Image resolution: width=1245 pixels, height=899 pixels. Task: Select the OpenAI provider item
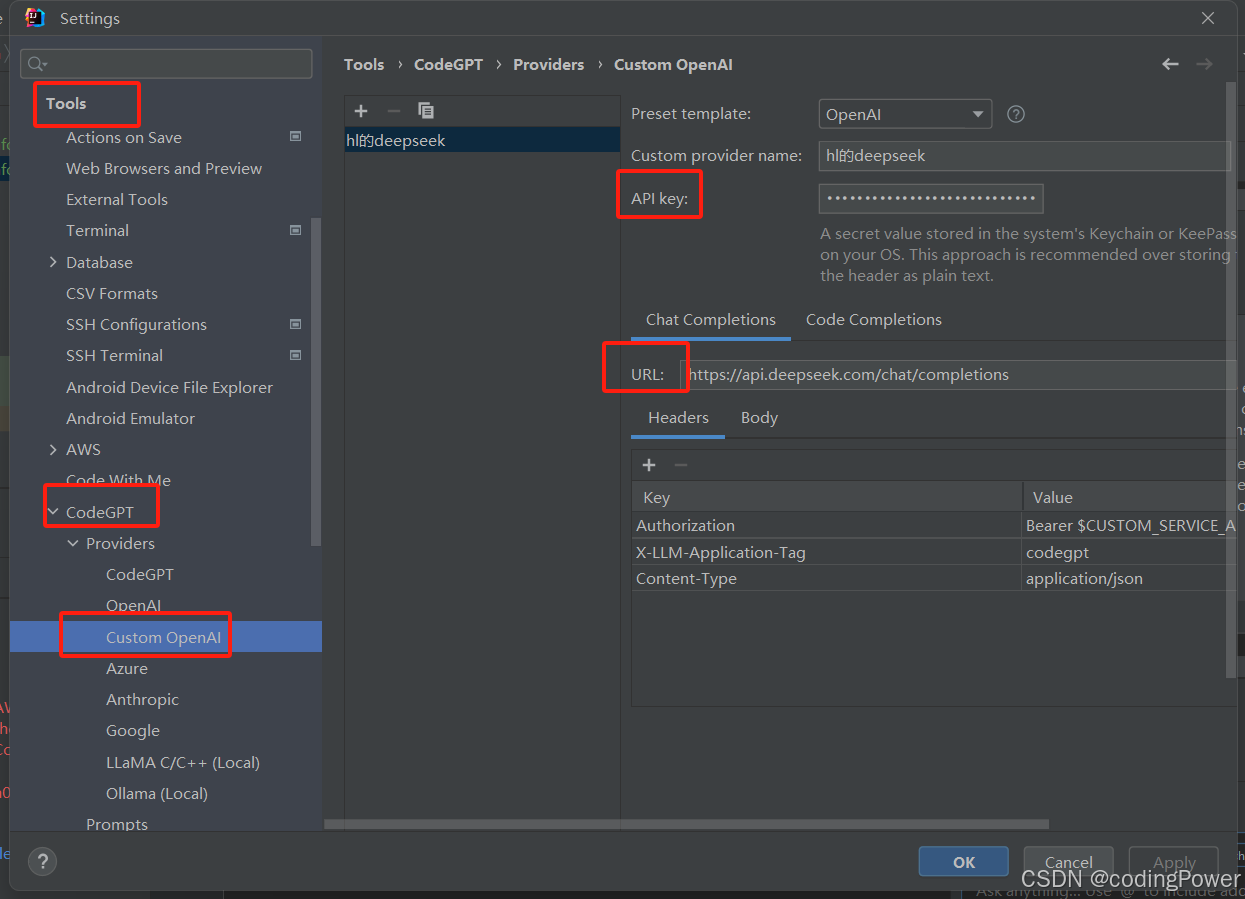133,605
